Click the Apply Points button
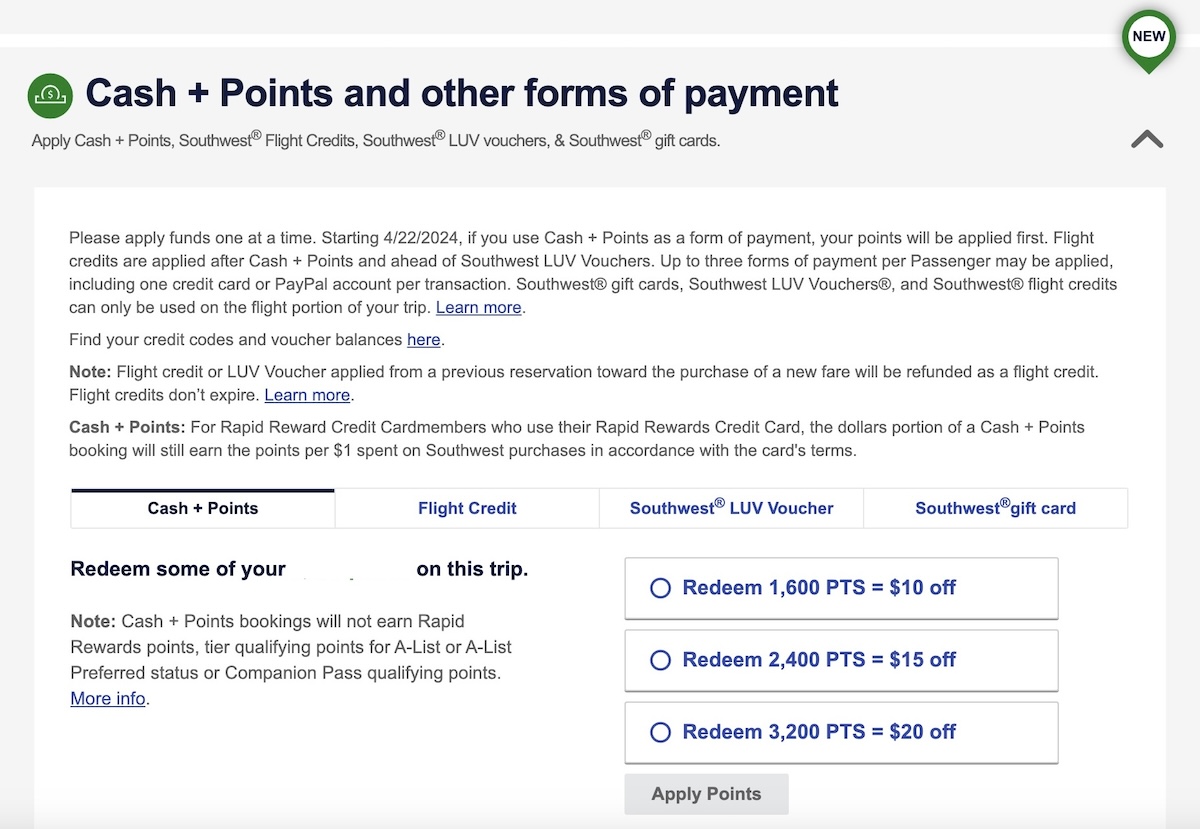Viewport: 1200px width, 829px height. click(x=706, y=794)
